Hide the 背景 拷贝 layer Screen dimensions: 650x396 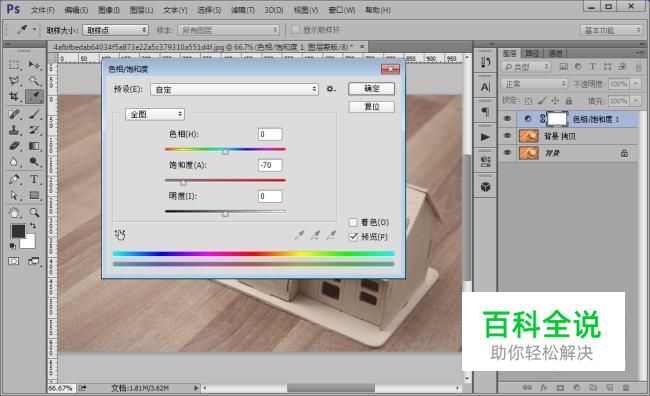point(507,136)
